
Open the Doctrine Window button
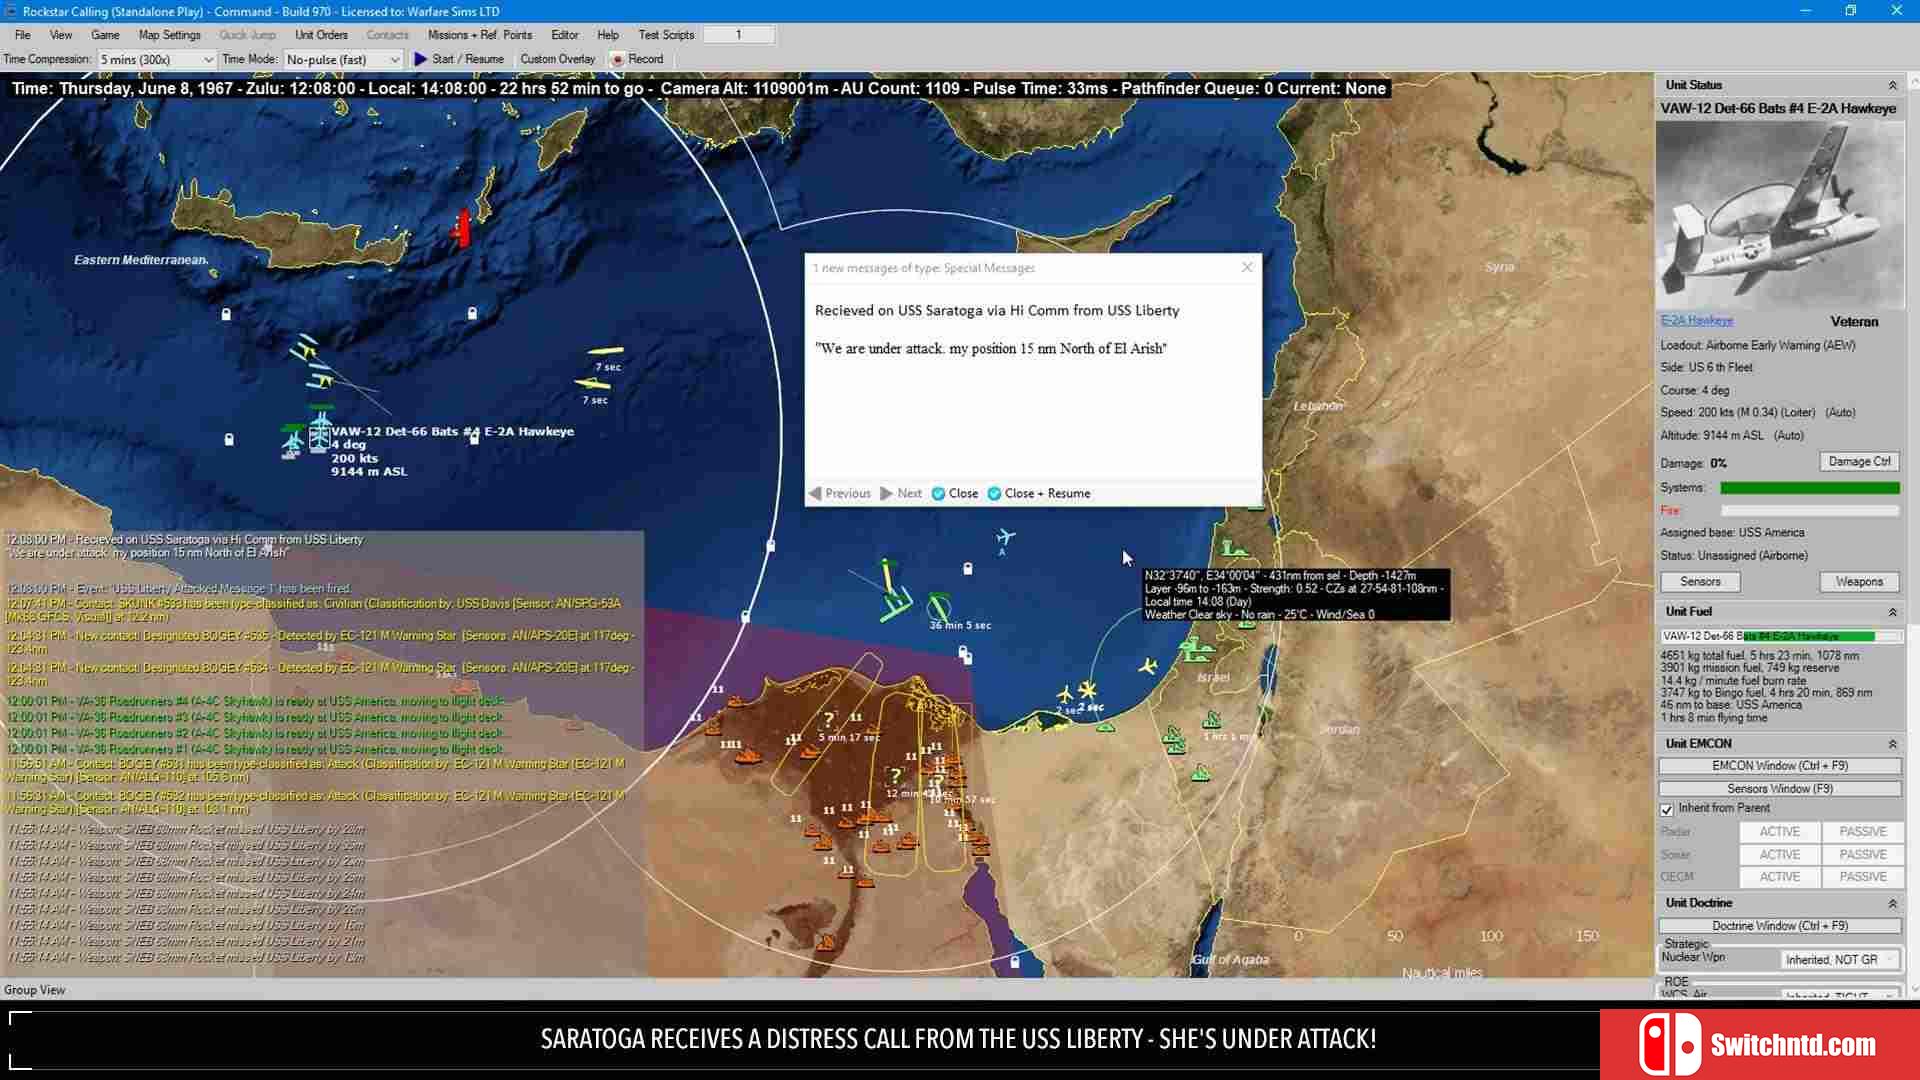(1780, 925)
